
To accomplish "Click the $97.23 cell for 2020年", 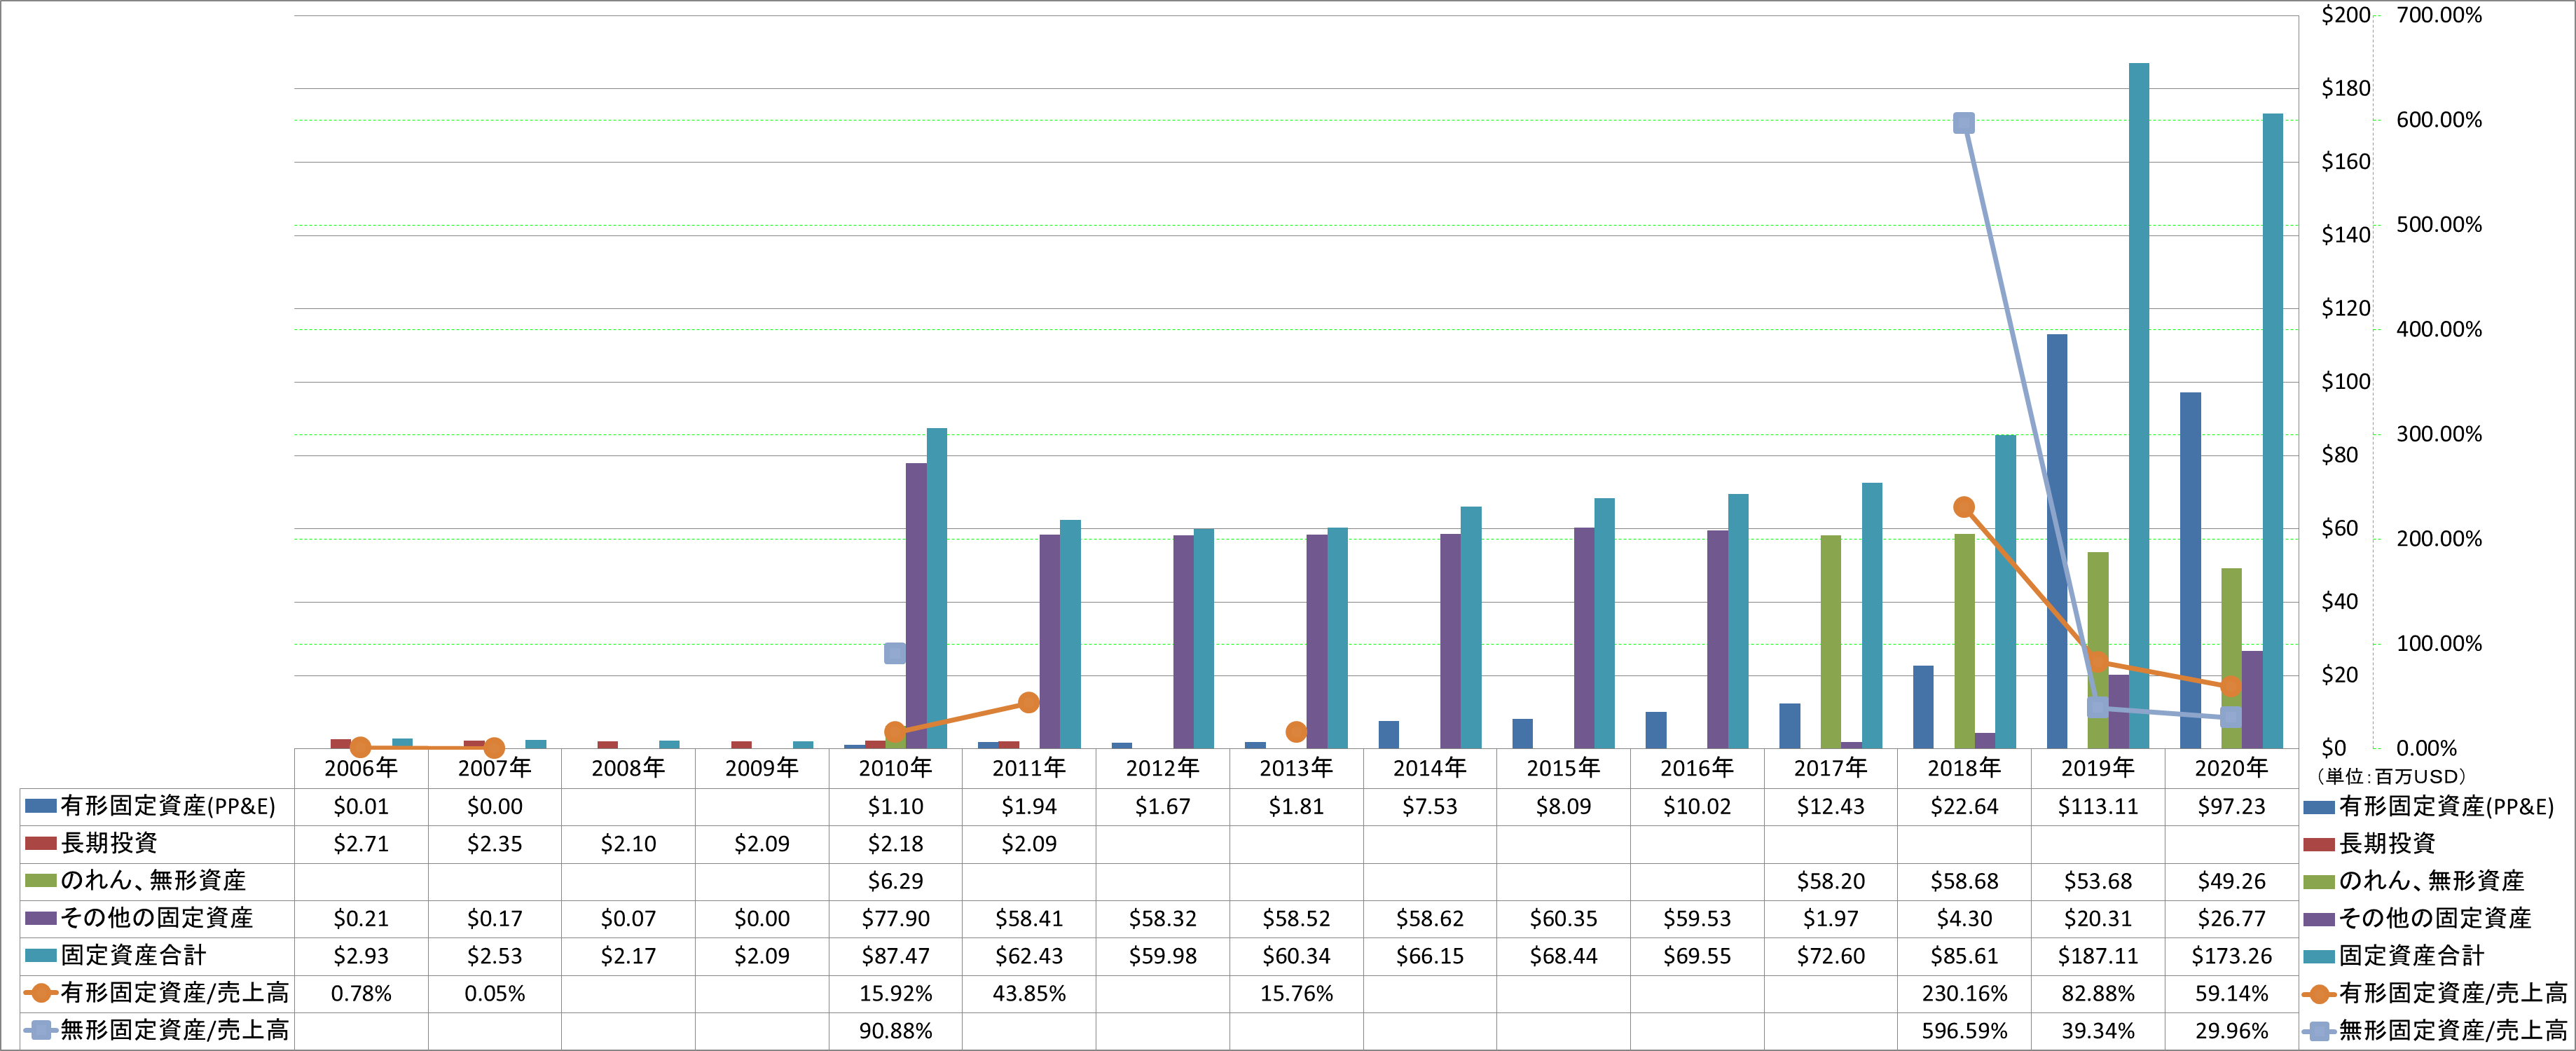I will coord(2231,806).
